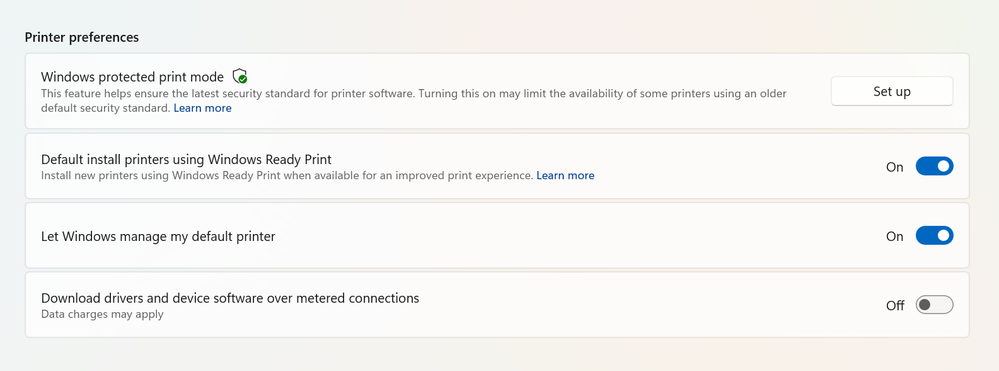Click the gray knob of the metered toggle
999x371 pixels.
[x=925, y=305]
